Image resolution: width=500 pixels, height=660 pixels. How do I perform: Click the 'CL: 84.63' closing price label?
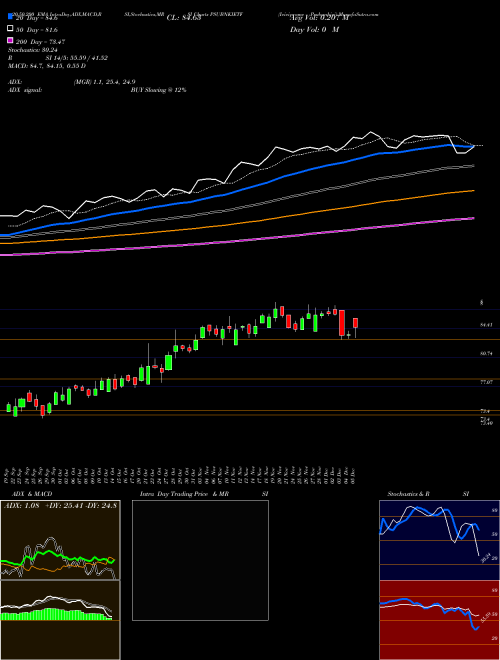pyautogui.click(x=184, y=18)
